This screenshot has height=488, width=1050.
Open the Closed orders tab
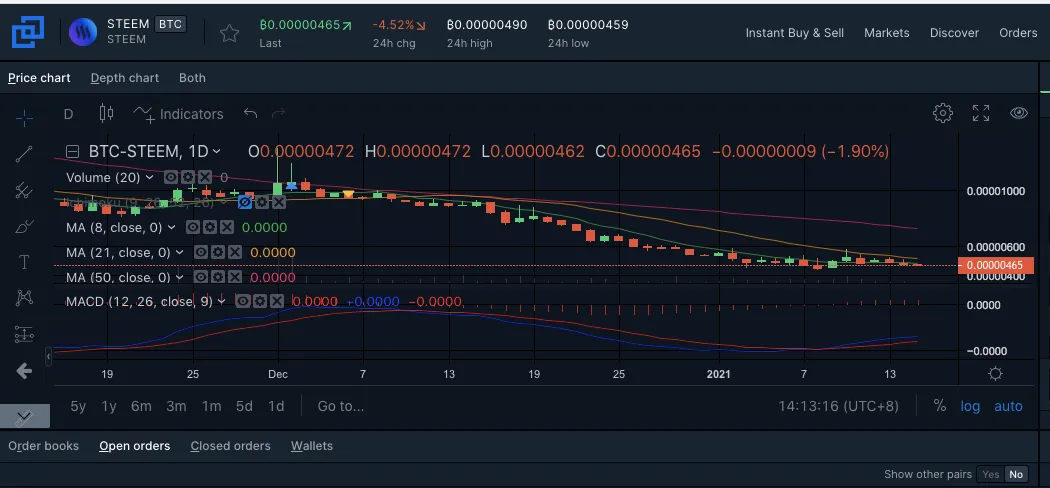230,446
